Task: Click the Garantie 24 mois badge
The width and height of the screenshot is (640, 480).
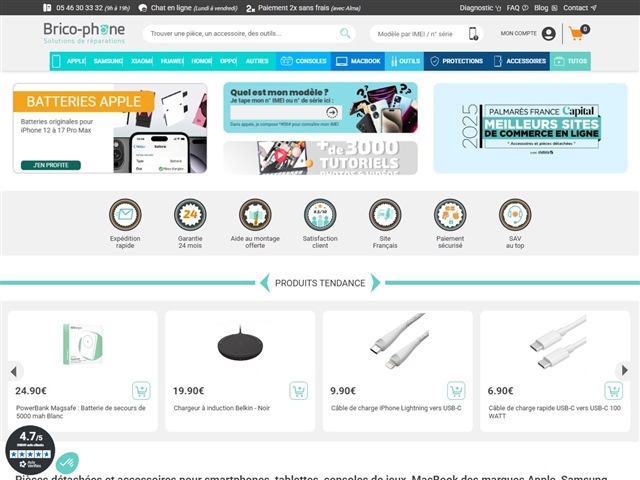Action: [x=190, y=215]
